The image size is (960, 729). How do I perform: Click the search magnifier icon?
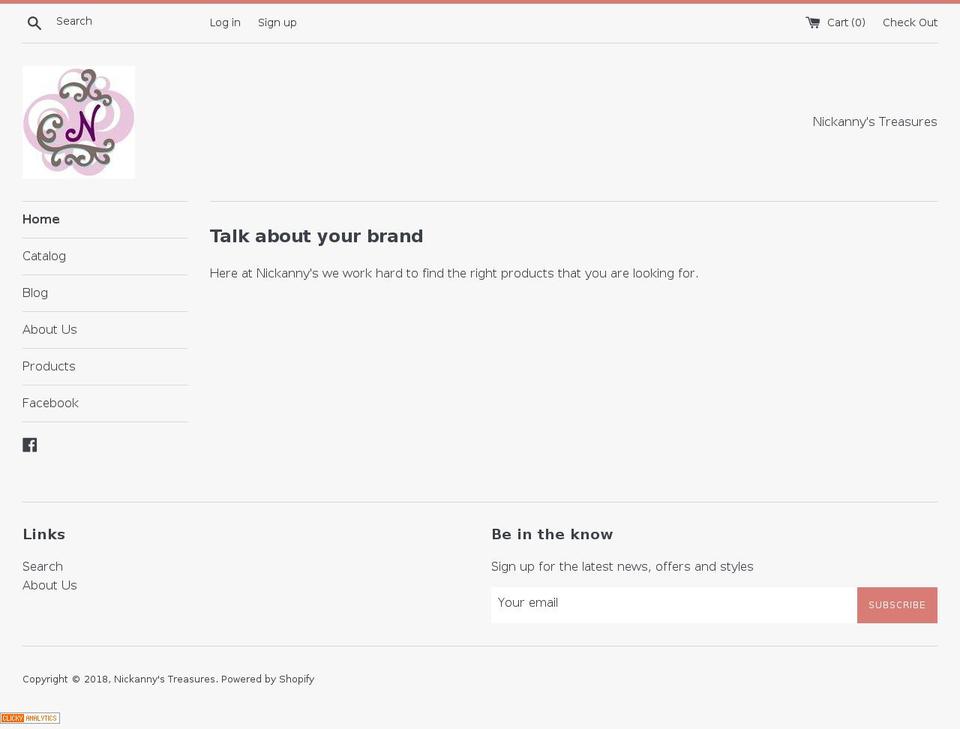[x=34, y=23]
